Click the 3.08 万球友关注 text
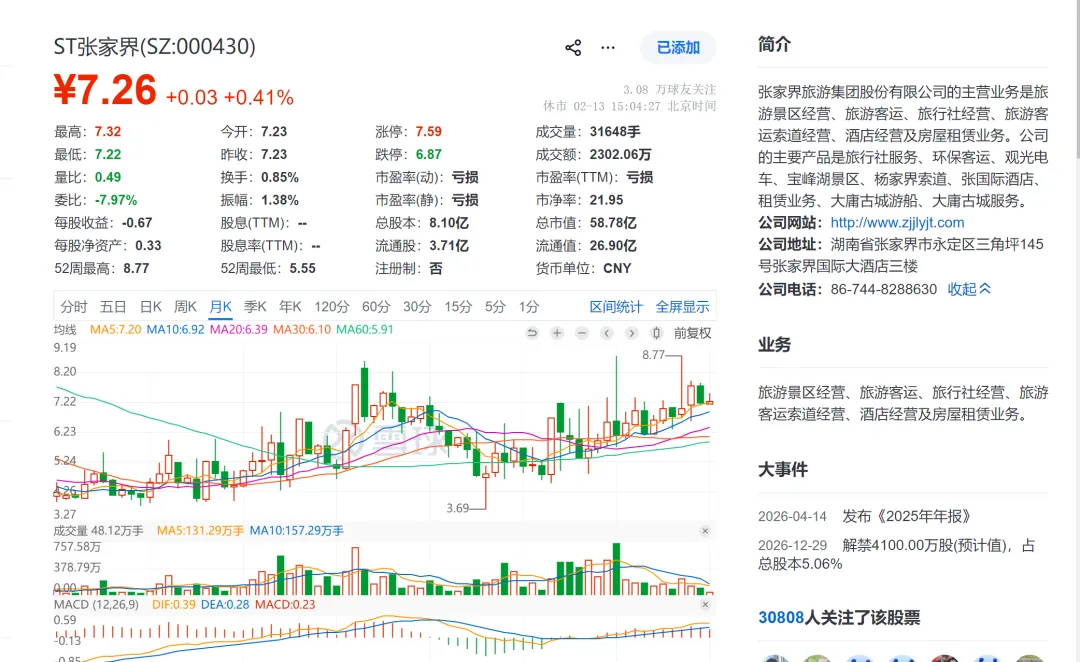This screenshot has height=662, width=1080. [x=669, y=90]
